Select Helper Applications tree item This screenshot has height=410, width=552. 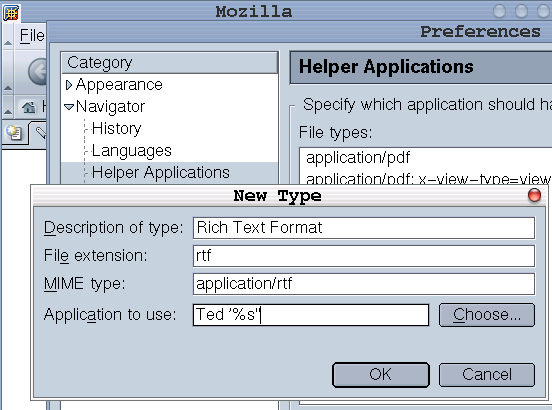click(161, 172)
